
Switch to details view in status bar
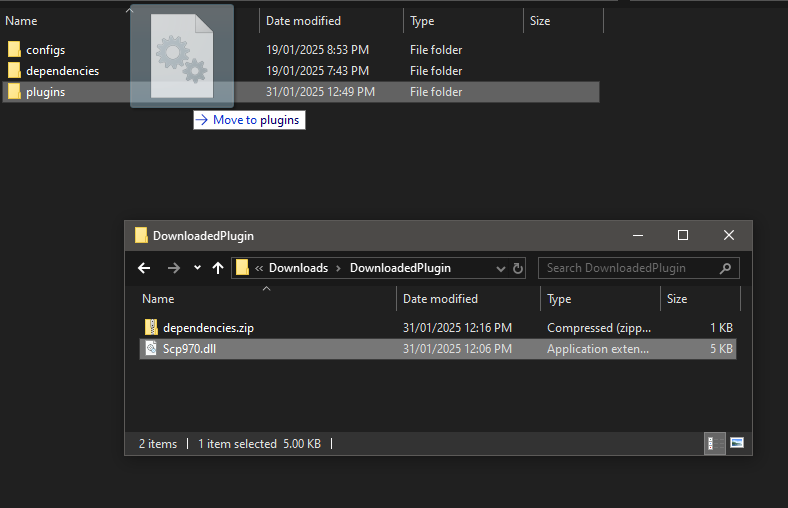coord(715,443)
